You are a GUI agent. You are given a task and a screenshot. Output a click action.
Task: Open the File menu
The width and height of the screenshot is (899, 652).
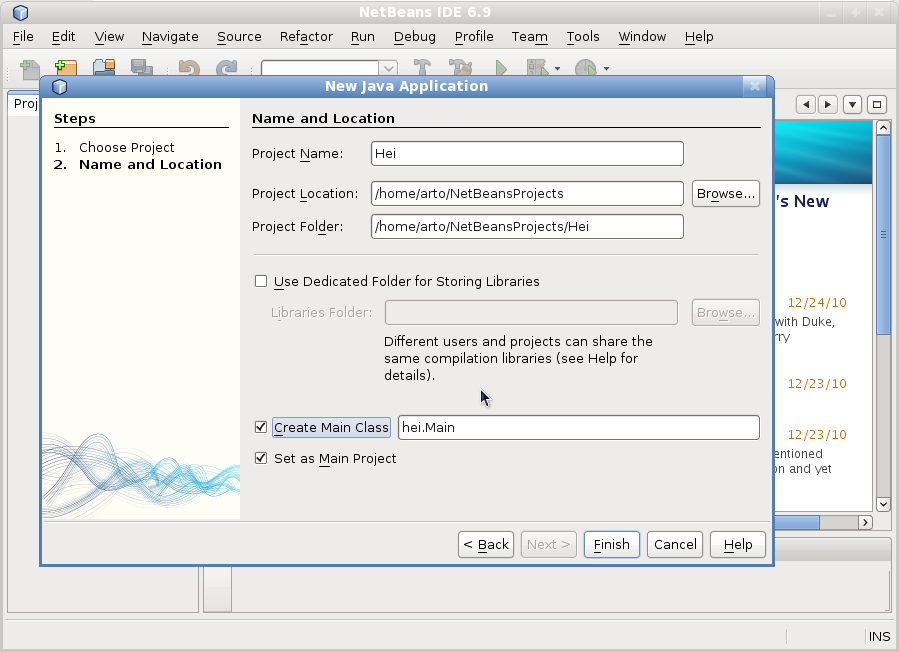pos(23,37)
